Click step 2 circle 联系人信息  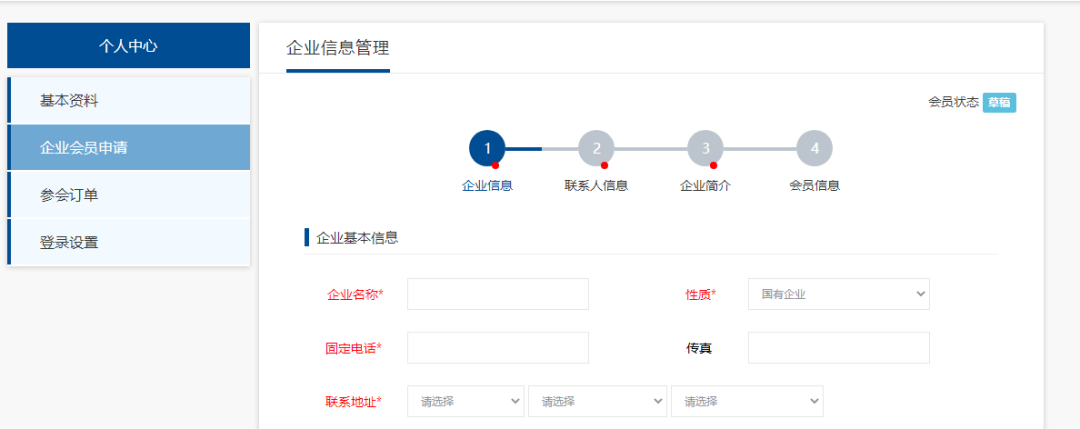[596, 148]
